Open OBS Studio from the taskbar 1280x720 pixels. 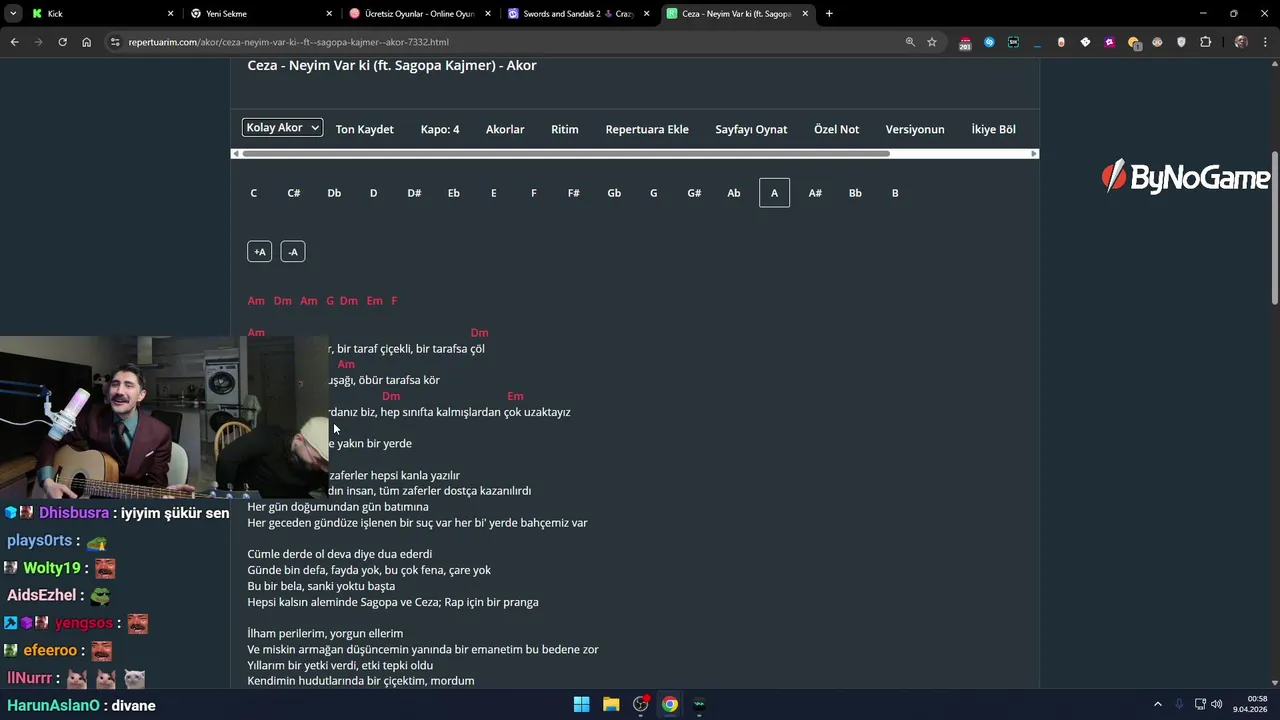pyautogui.click(x=641, y=704)
